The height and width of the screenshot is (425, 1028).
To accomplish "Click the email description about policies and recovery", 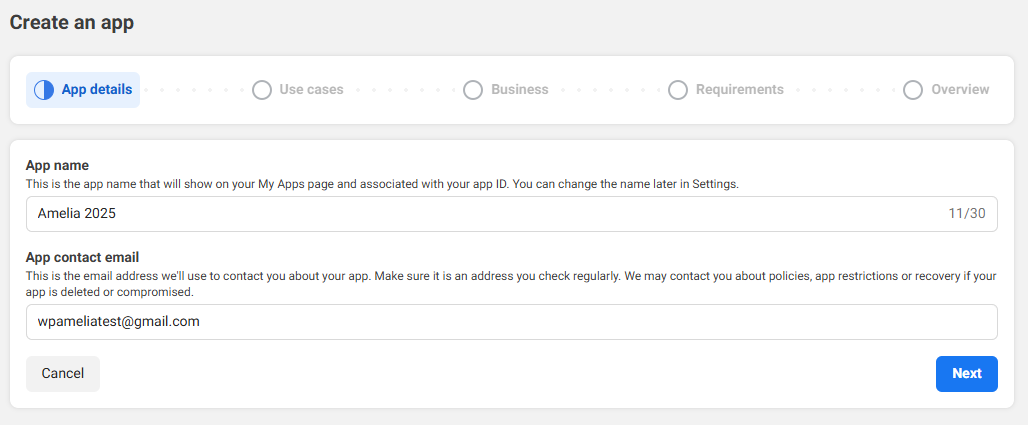I will point(511,284).
